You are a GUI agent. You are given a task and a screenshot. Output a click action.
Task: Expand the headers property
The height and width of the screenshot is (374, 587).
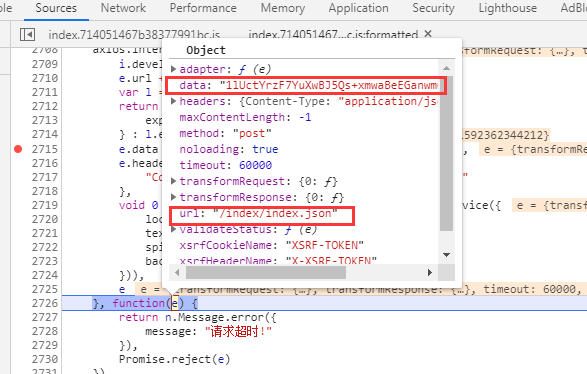pyautogui.click(x=173, y=101)
